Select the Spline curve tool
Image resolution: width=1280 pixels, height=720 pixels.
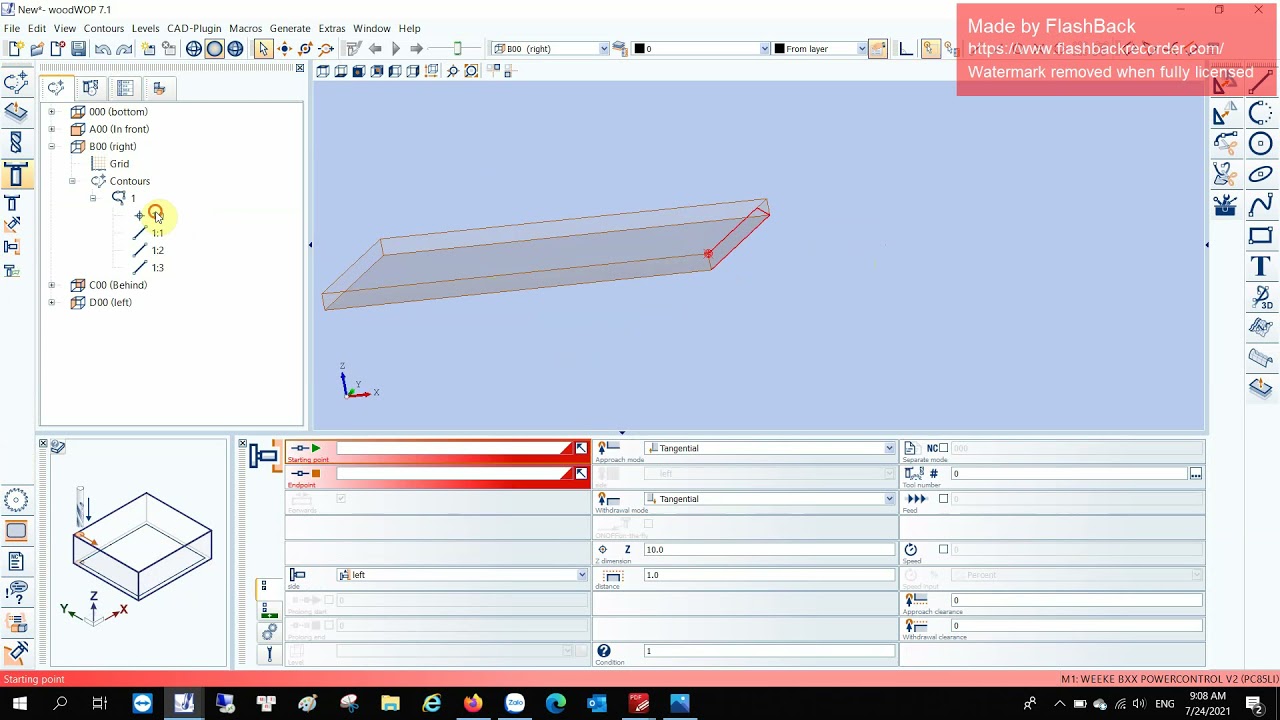[x=1261, y=205]
